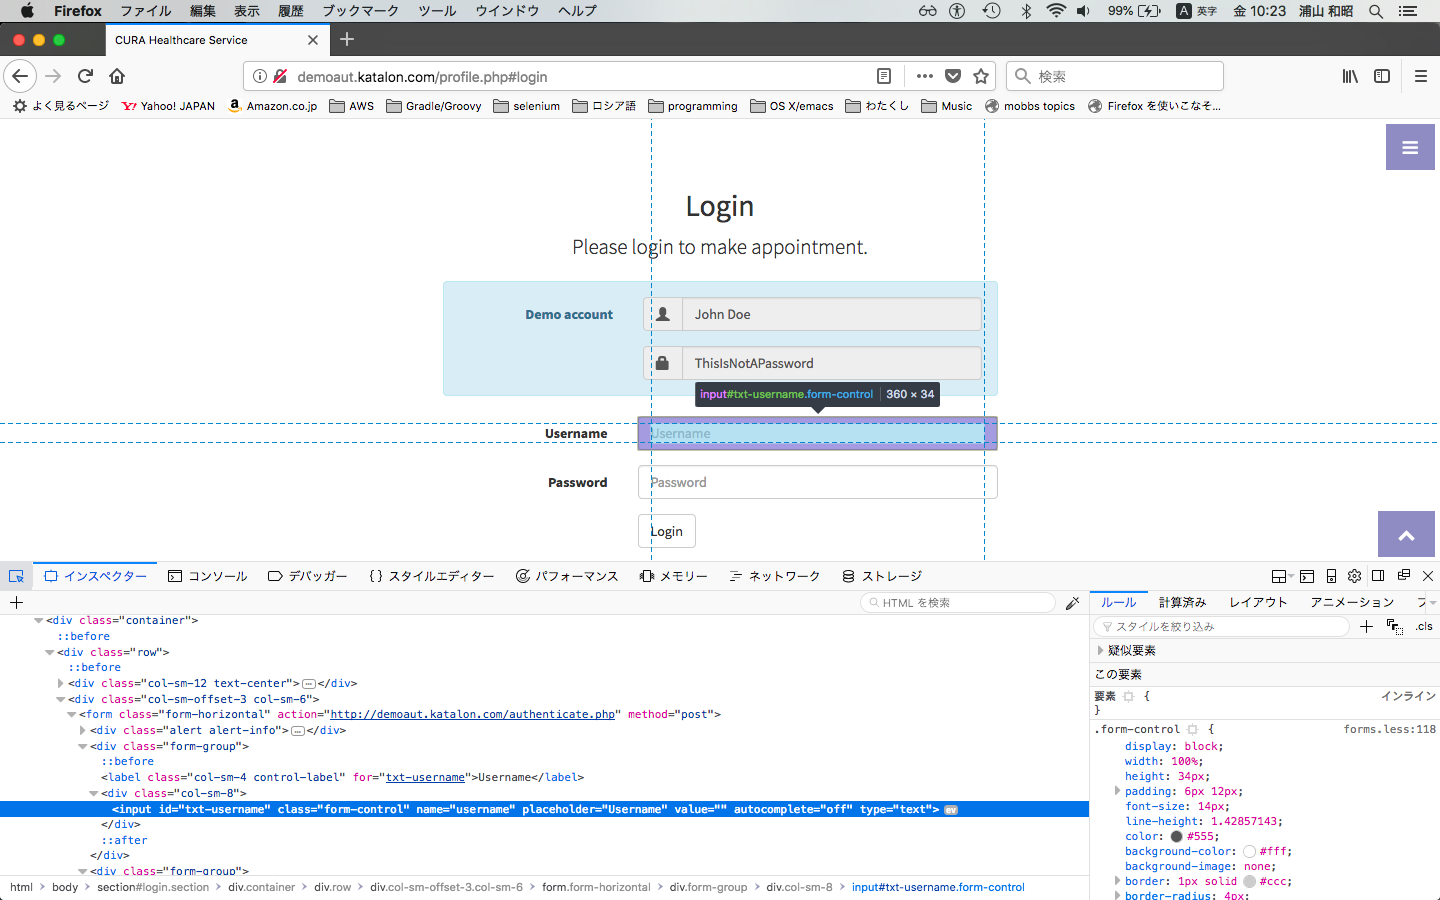
Task: Go back with browser back arrow
Action: click(20, 76)
